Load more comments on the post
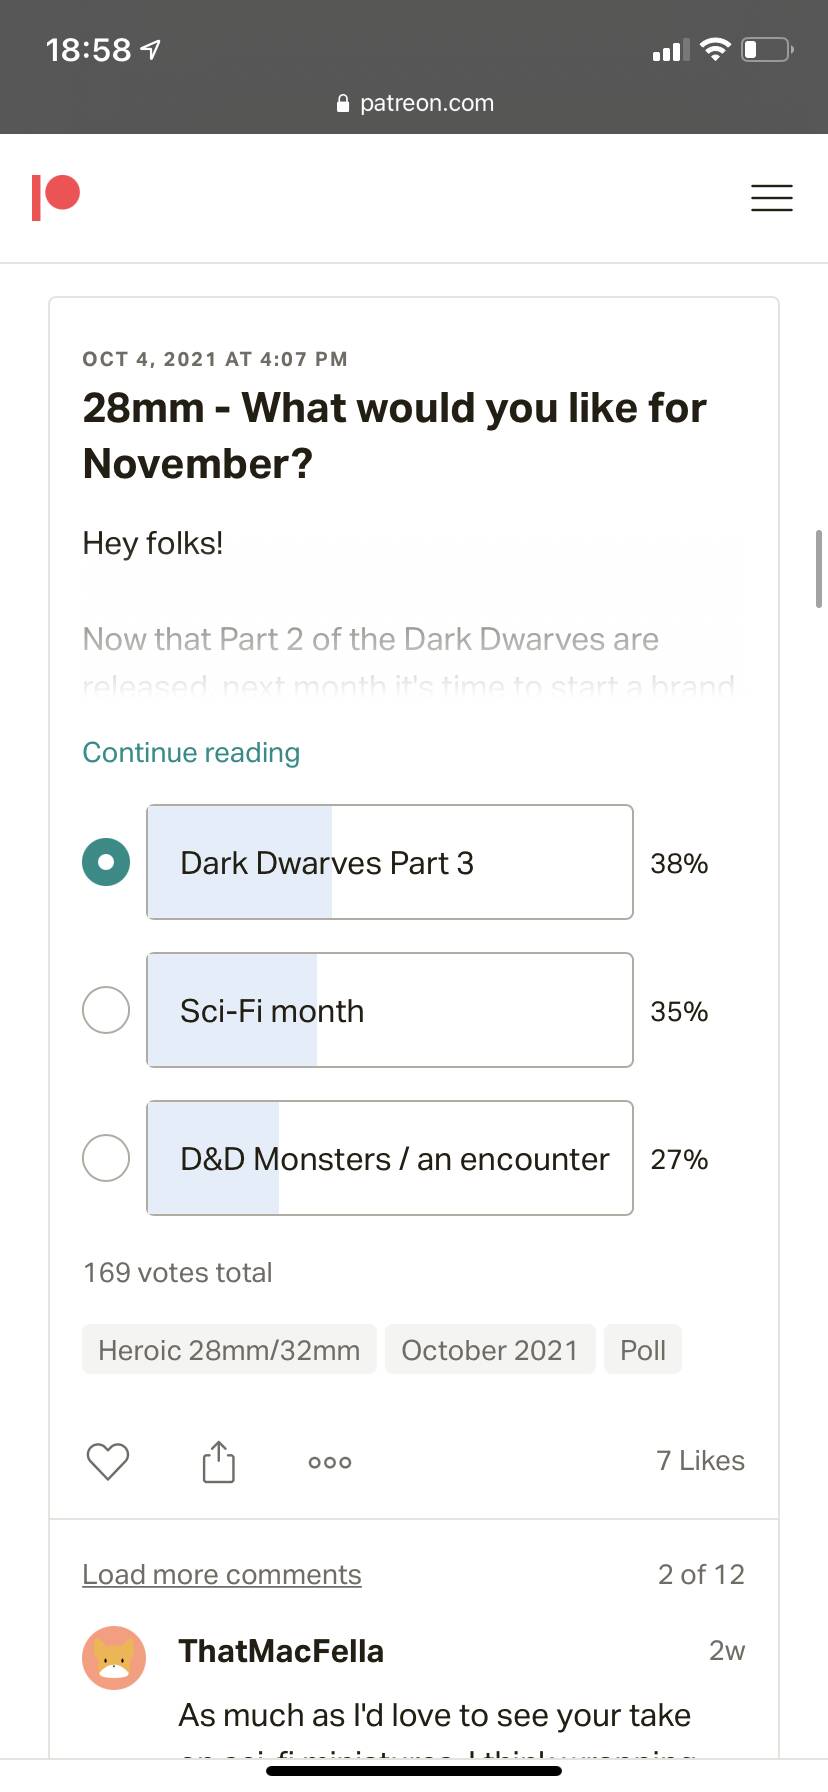Viewport: 828px width, 1792px height. pos(221,1574)
